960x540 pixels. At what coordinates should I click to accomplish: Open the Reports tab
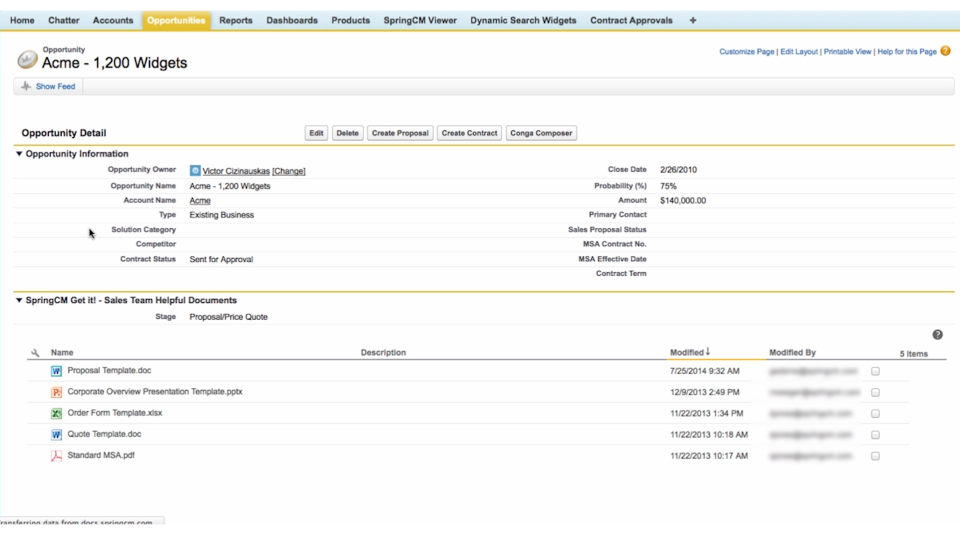coord(236,20)
